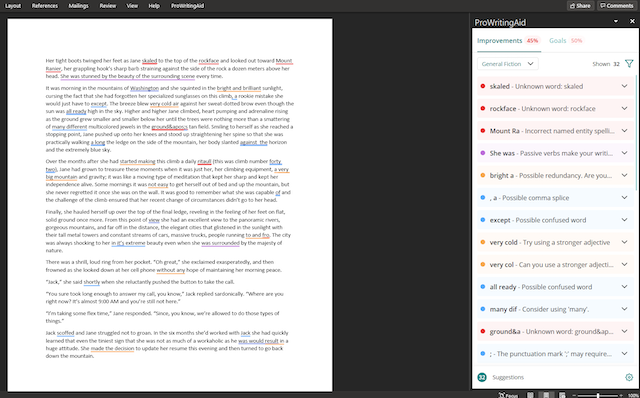Click the Comments button
The width and height of the screenshot is (640, 398).
coord(617,6)
